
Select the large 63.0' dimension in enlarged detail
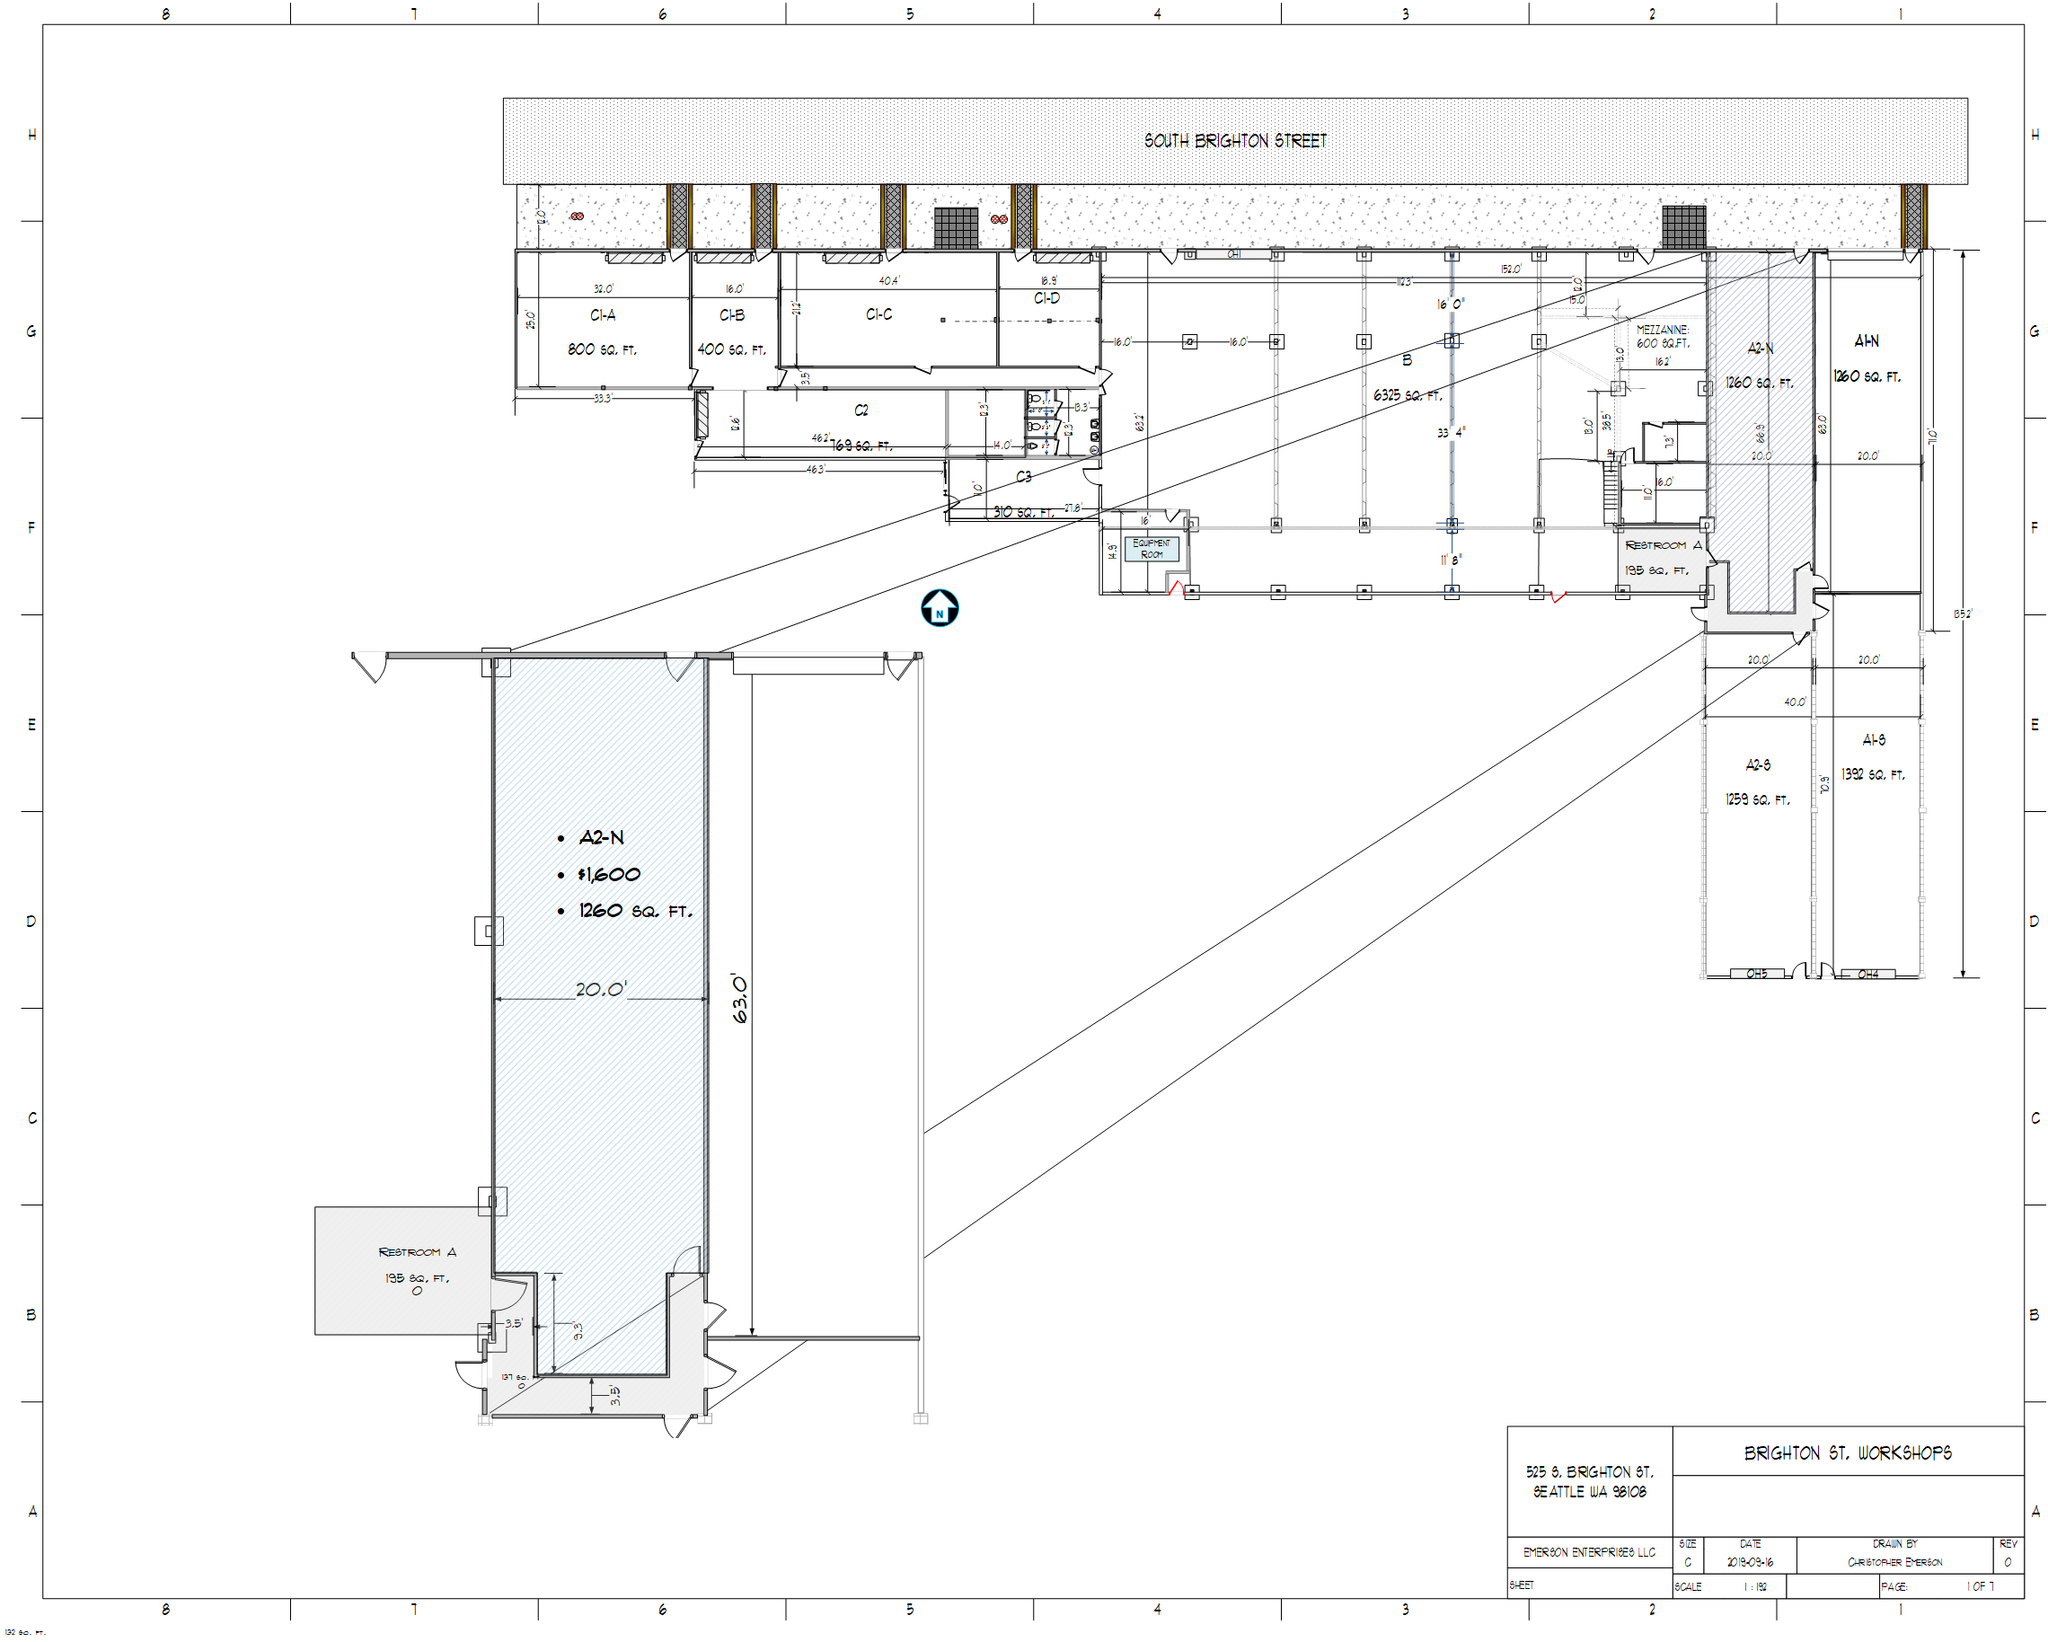[x=741, y=998]
